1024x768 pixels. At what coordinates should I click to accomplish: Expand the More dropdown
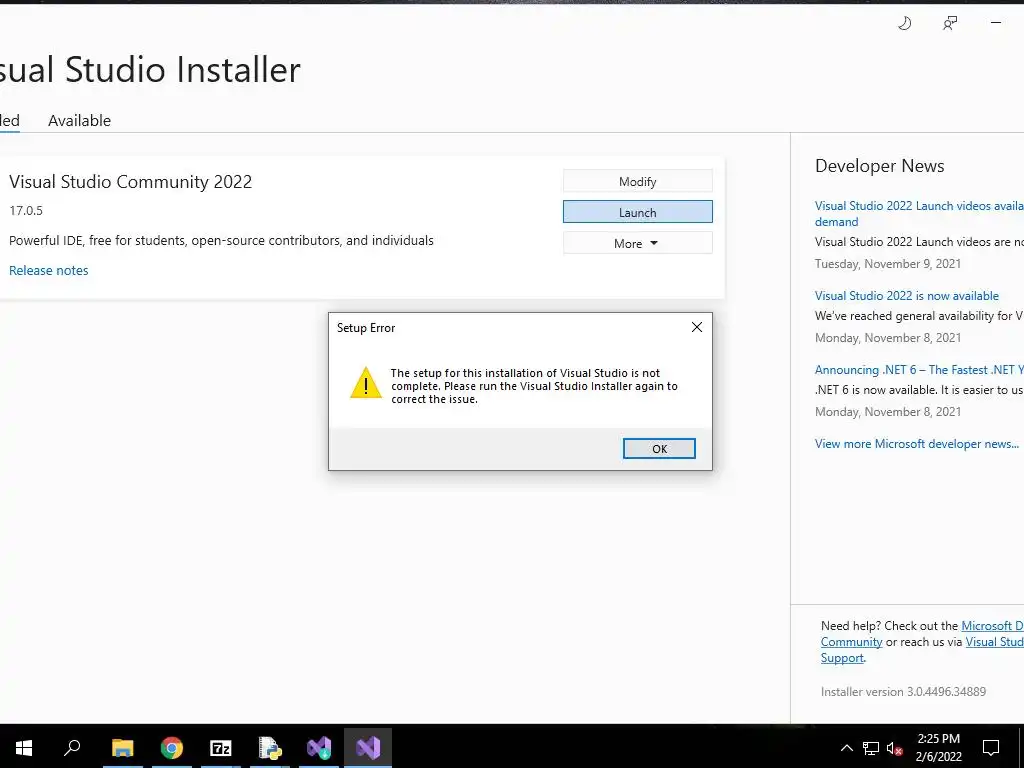click(637, 243)
